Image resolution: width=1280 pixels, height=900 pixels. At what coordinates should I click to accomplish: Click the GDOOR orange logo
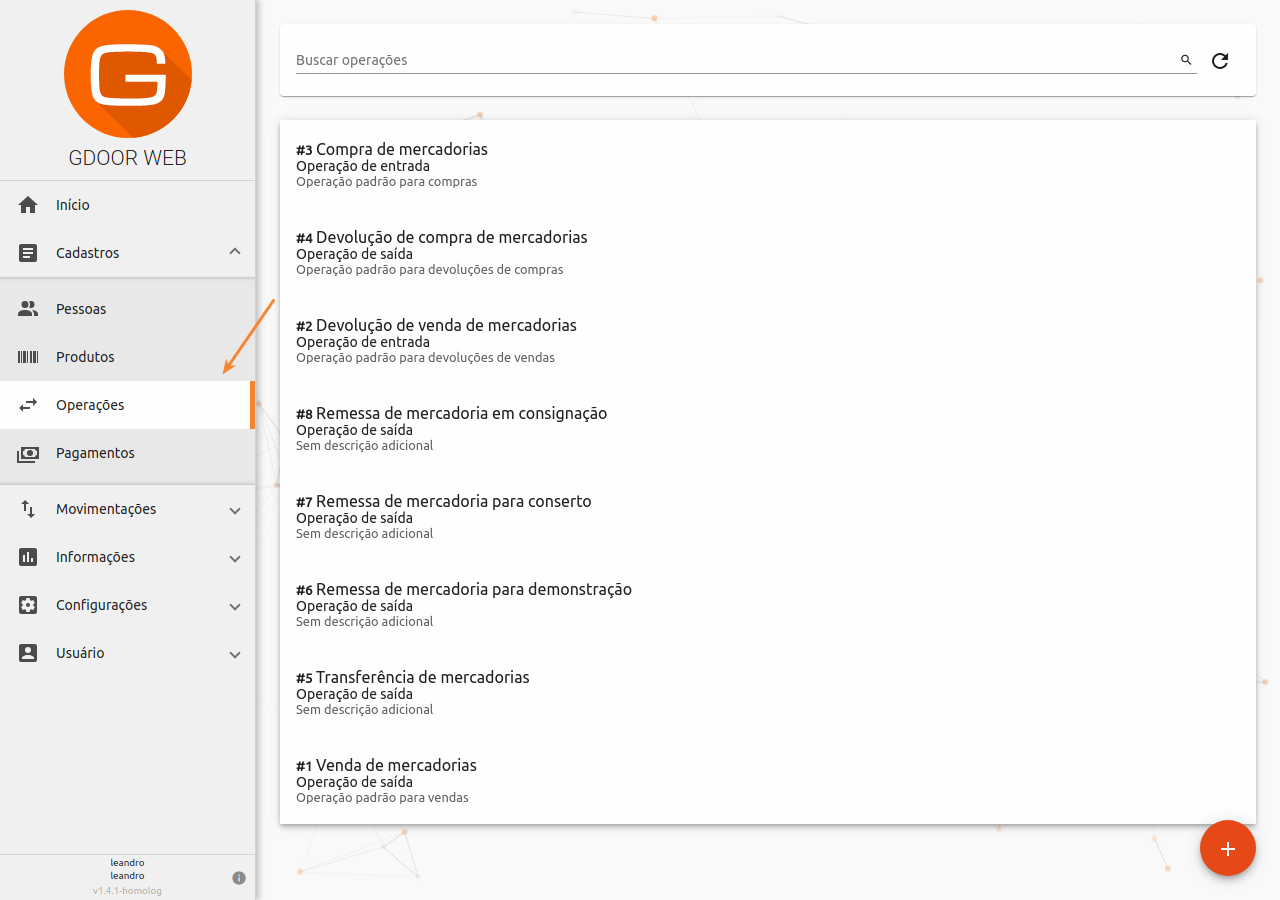point(128,74)
